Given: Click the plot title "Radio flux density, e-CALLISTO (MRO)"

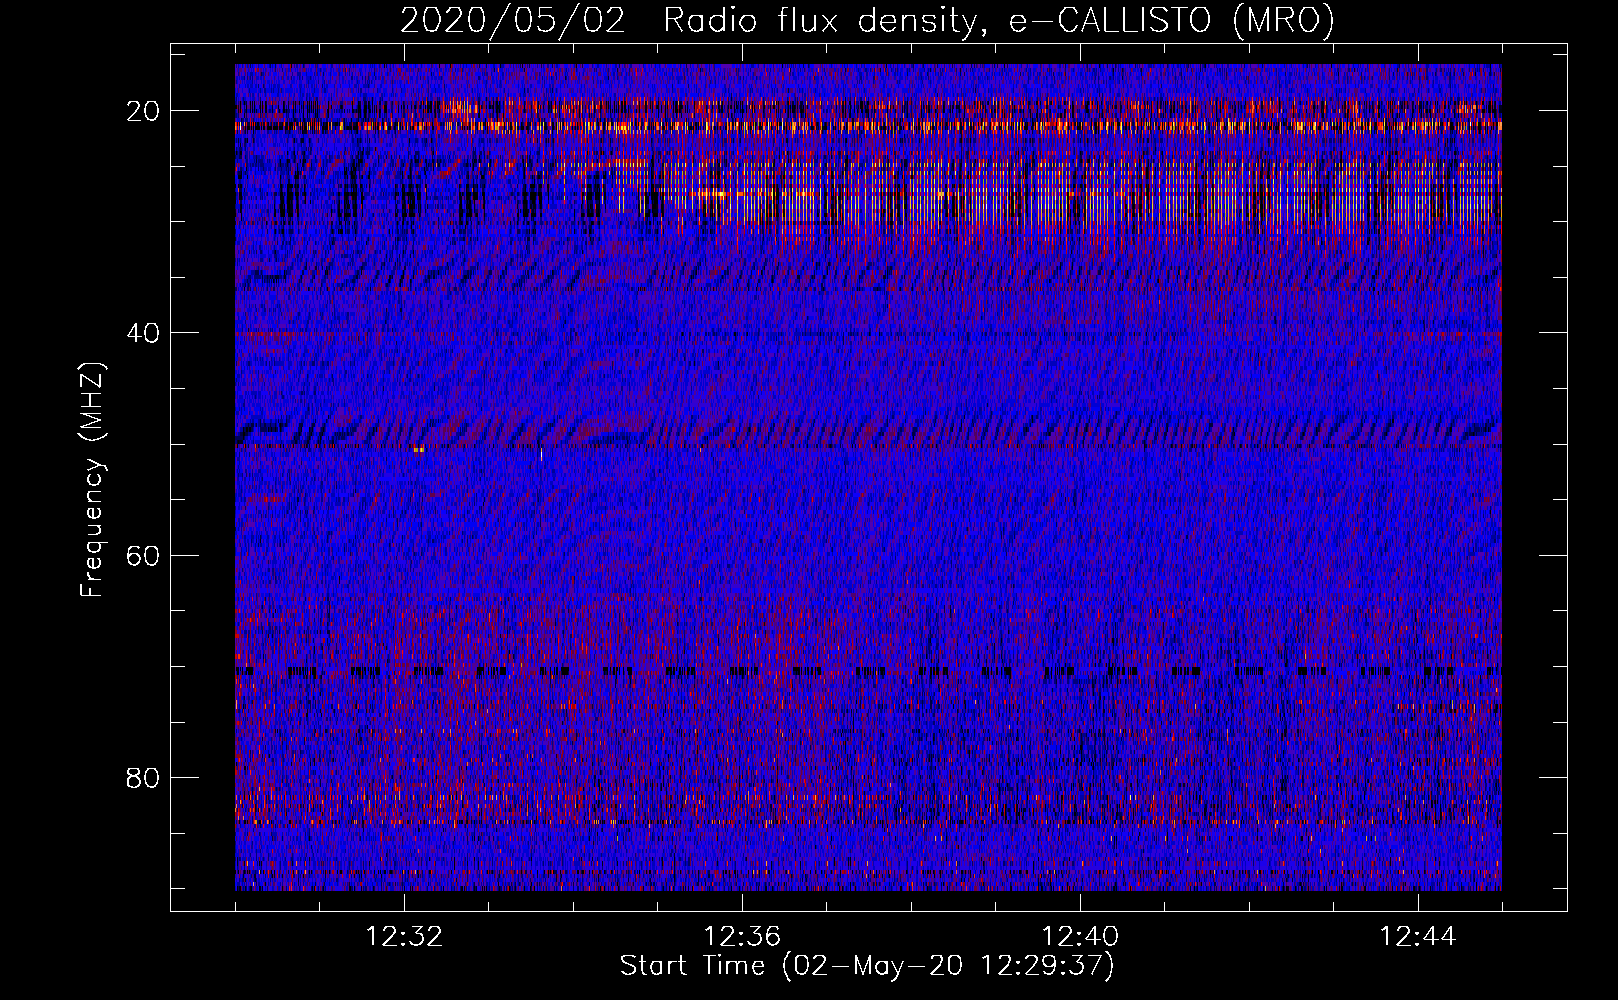Looking at the screenshot, I should pos(998,20).
